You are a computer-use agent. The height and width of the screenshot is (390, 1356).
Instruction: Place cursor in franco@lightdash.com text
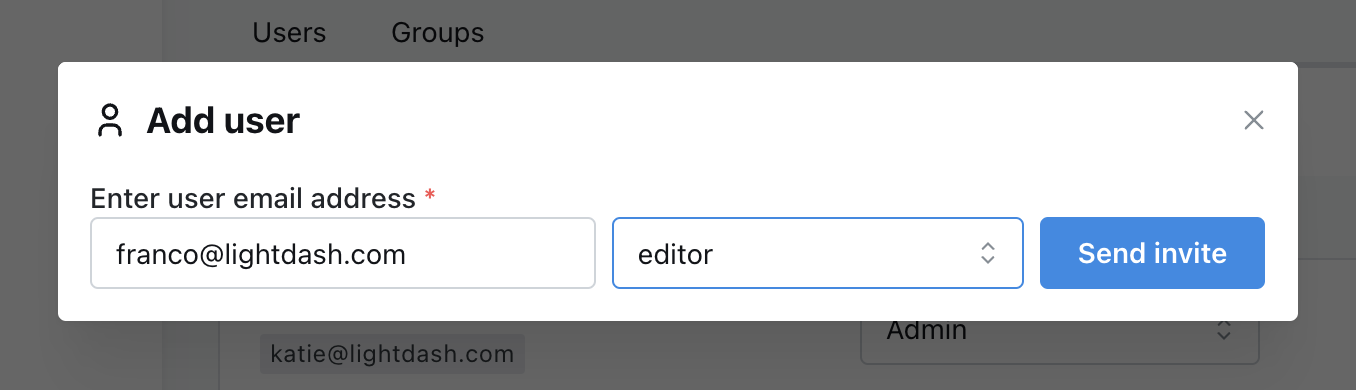(261, 254)
